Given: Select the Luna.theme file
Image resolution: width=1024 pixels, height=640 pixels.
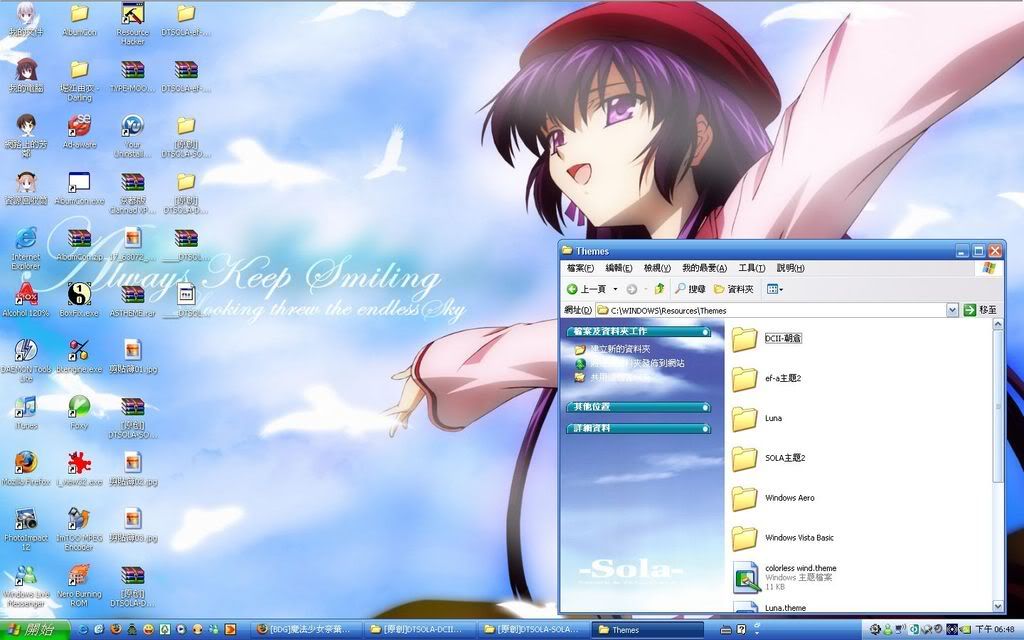Looking at the screenshot, I should 769,607.
